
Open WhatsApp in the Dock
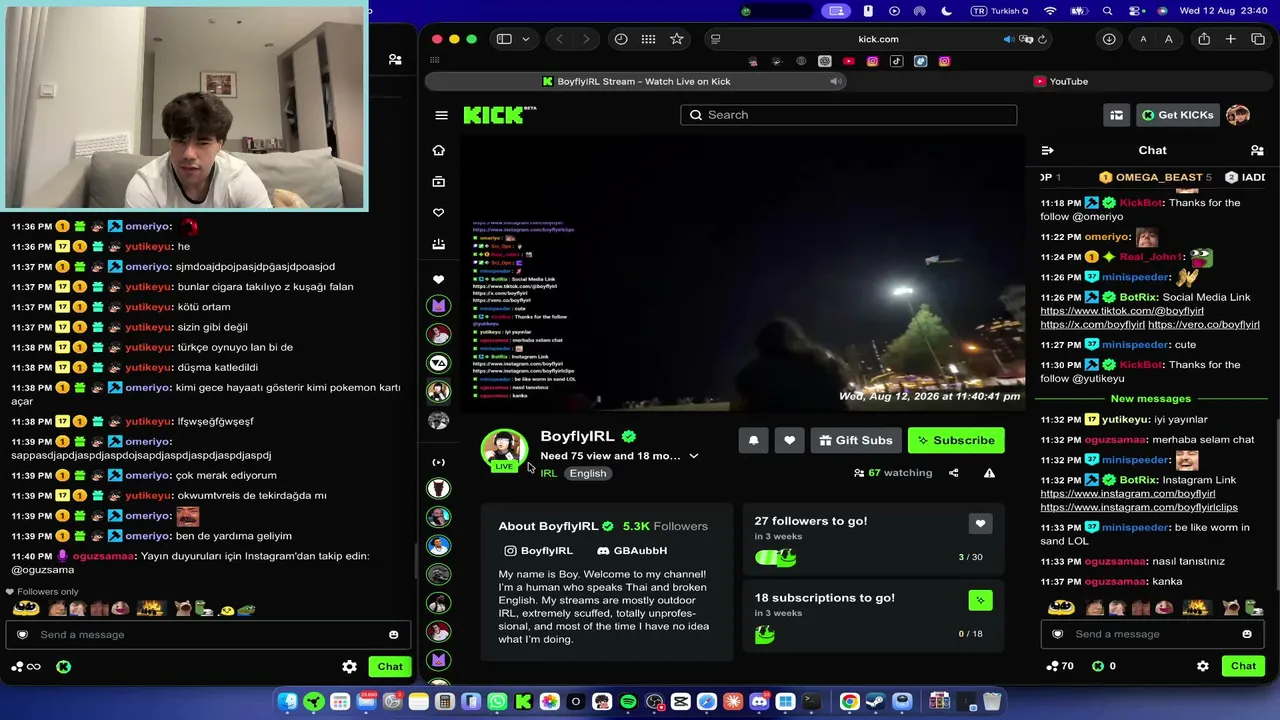coord(497,702)
